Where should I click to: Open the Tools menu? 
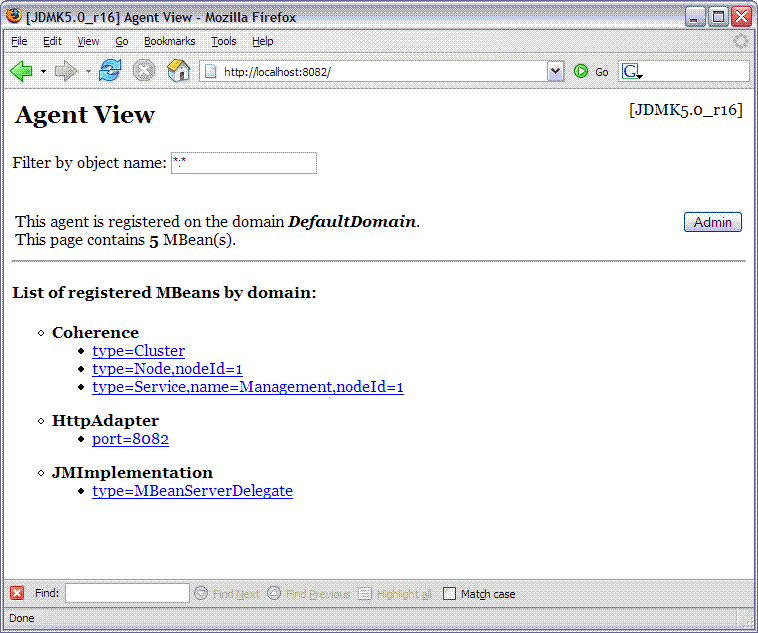point(223,42)
